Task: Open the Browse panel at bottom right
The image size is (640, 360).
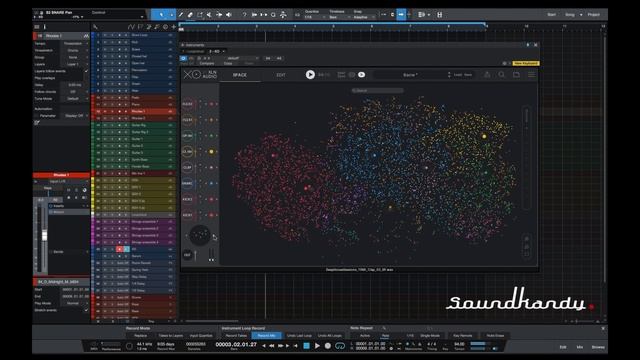Action: pos(598,347)
